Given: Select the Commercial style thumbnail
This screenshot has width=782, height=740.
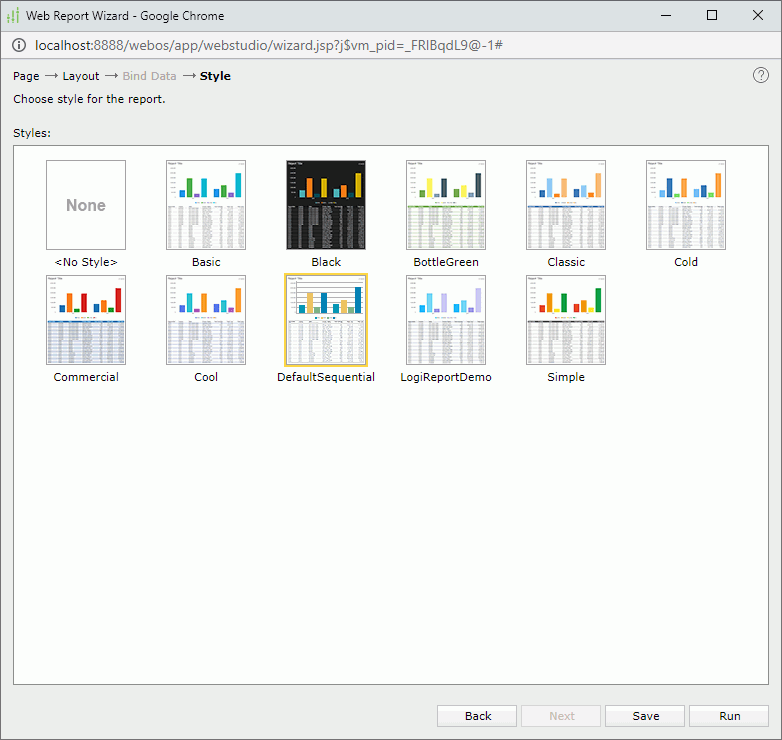Looking at the screenshot, I should click(86, 320).
